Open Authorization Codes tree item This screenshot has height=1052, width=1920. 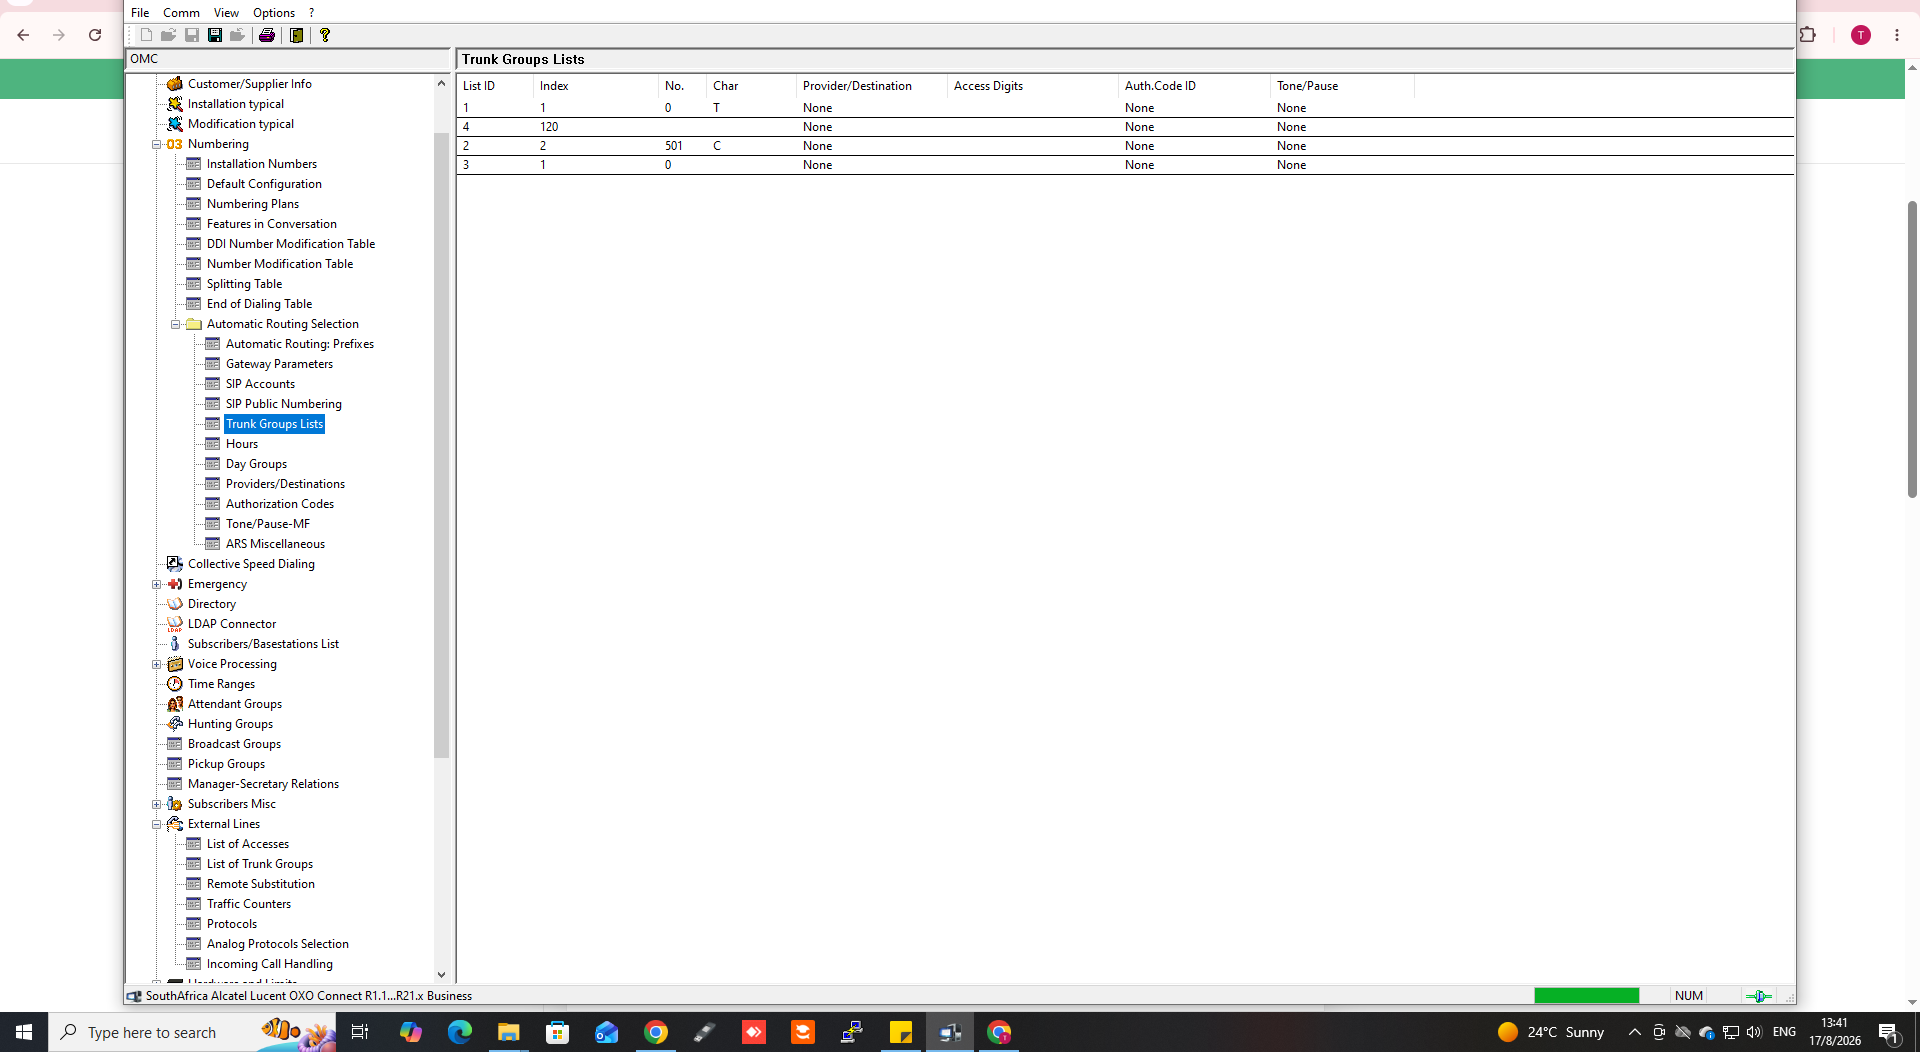pyautogui.click(x=280, y=504)
